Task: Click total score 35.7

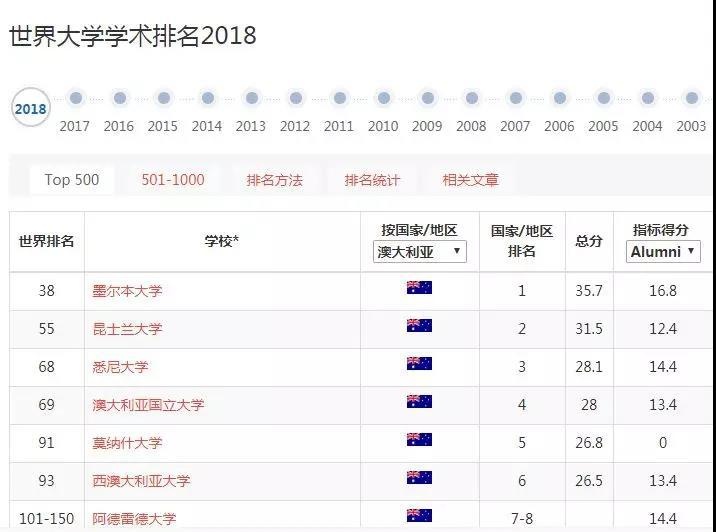Action: pos(589,291)
